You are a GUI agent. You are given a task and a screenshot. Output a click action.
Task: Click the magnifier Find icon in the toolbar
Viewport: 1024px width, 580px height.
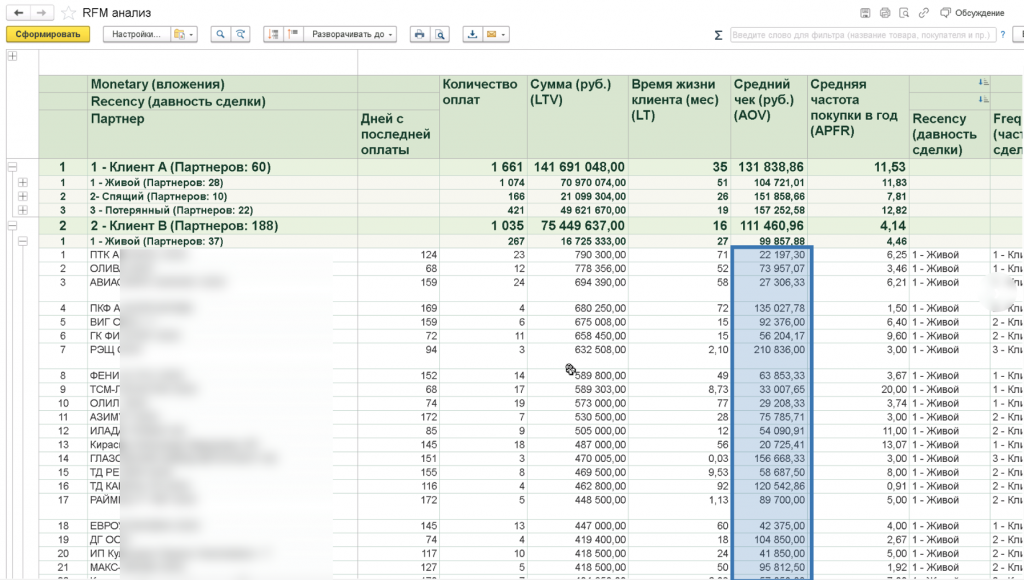click(x=221, y=34)
